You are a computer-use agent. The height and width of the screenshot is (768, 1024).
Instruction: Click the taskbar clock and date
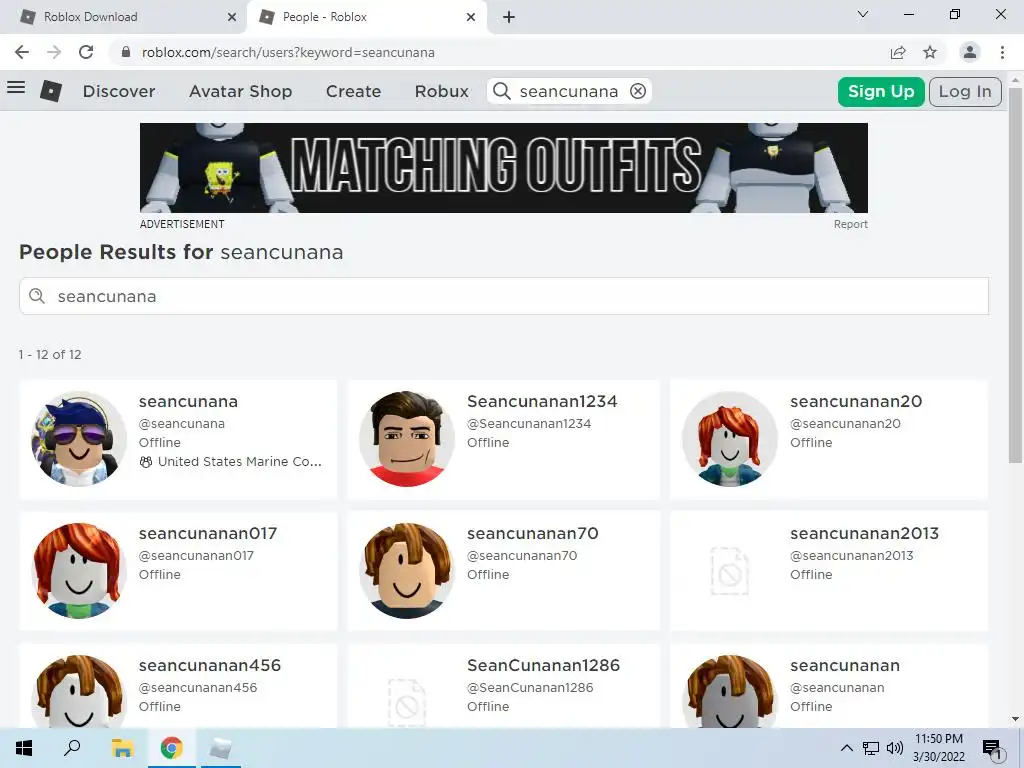tap(938, 748)
